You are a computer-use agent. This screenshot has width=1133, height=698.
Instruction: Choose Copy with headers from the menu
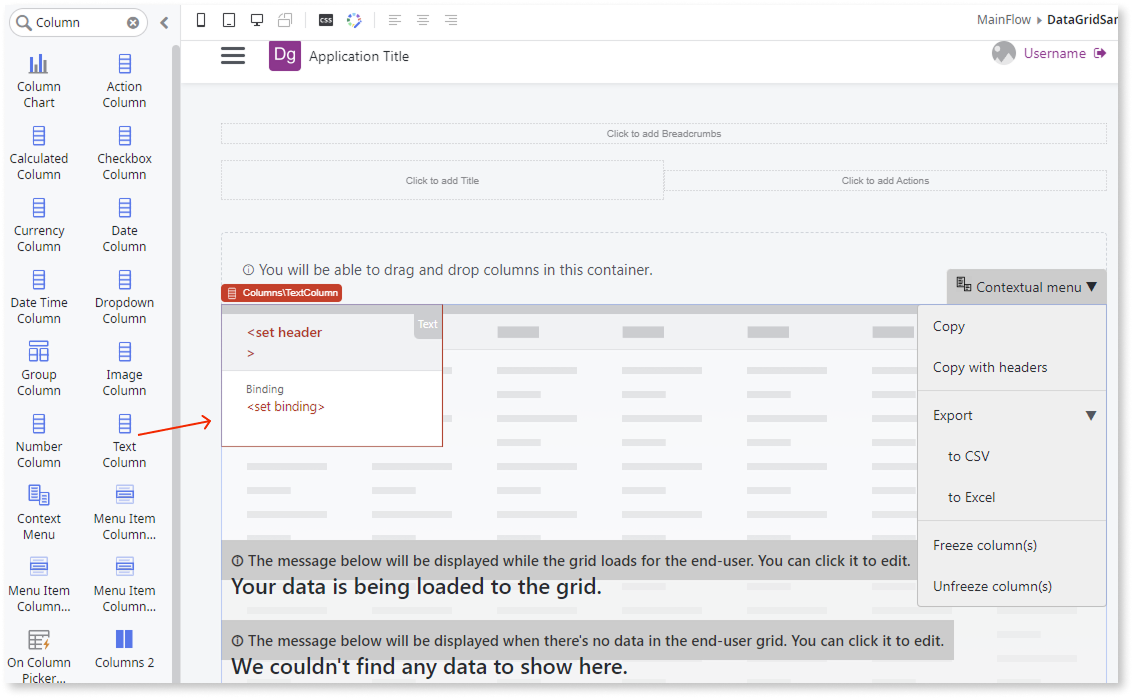(x=992, y=367)
